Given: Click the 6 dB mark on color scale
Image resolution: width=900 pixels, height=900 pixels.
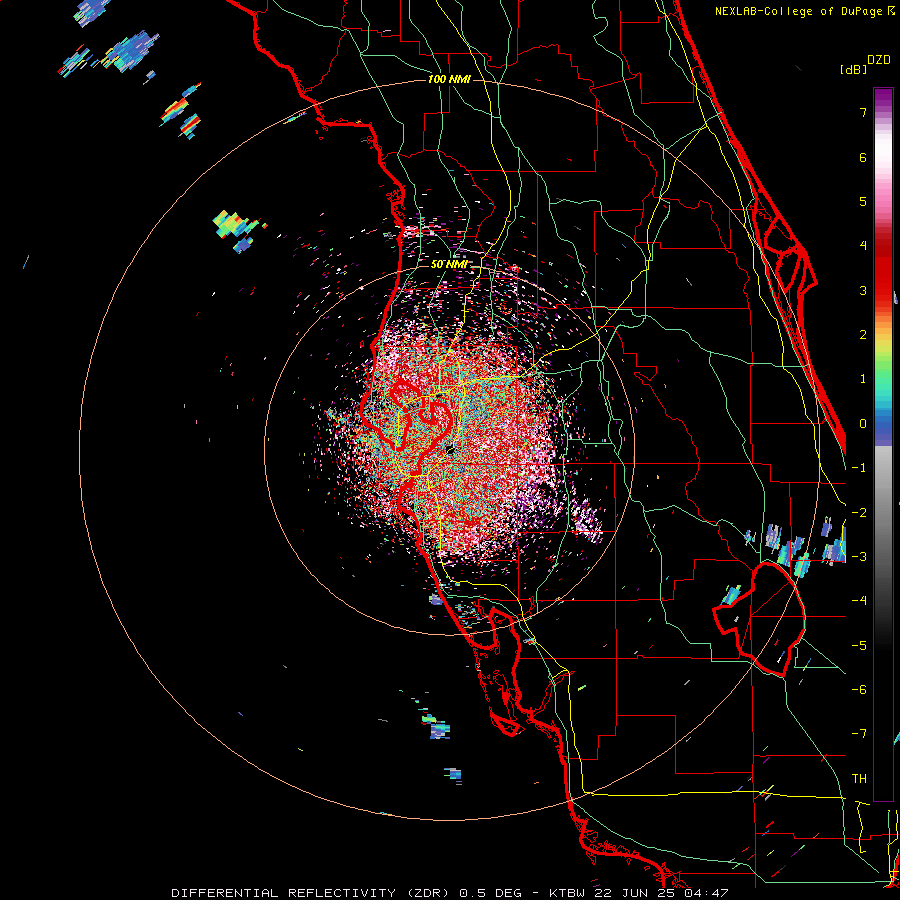Looking at the screenshot, I should click(x=863, y=157).
